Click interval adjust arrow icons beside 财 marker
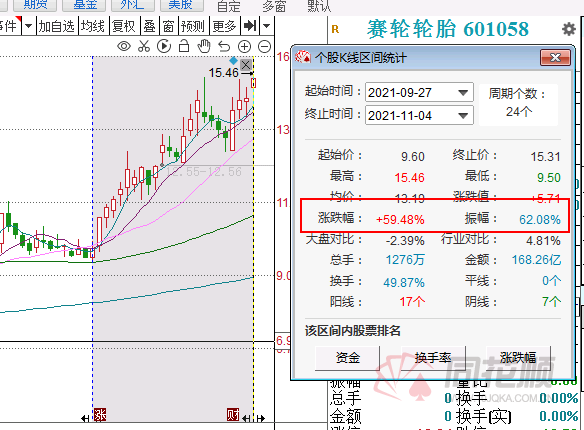The image size is (584, 430). [253, 419]
